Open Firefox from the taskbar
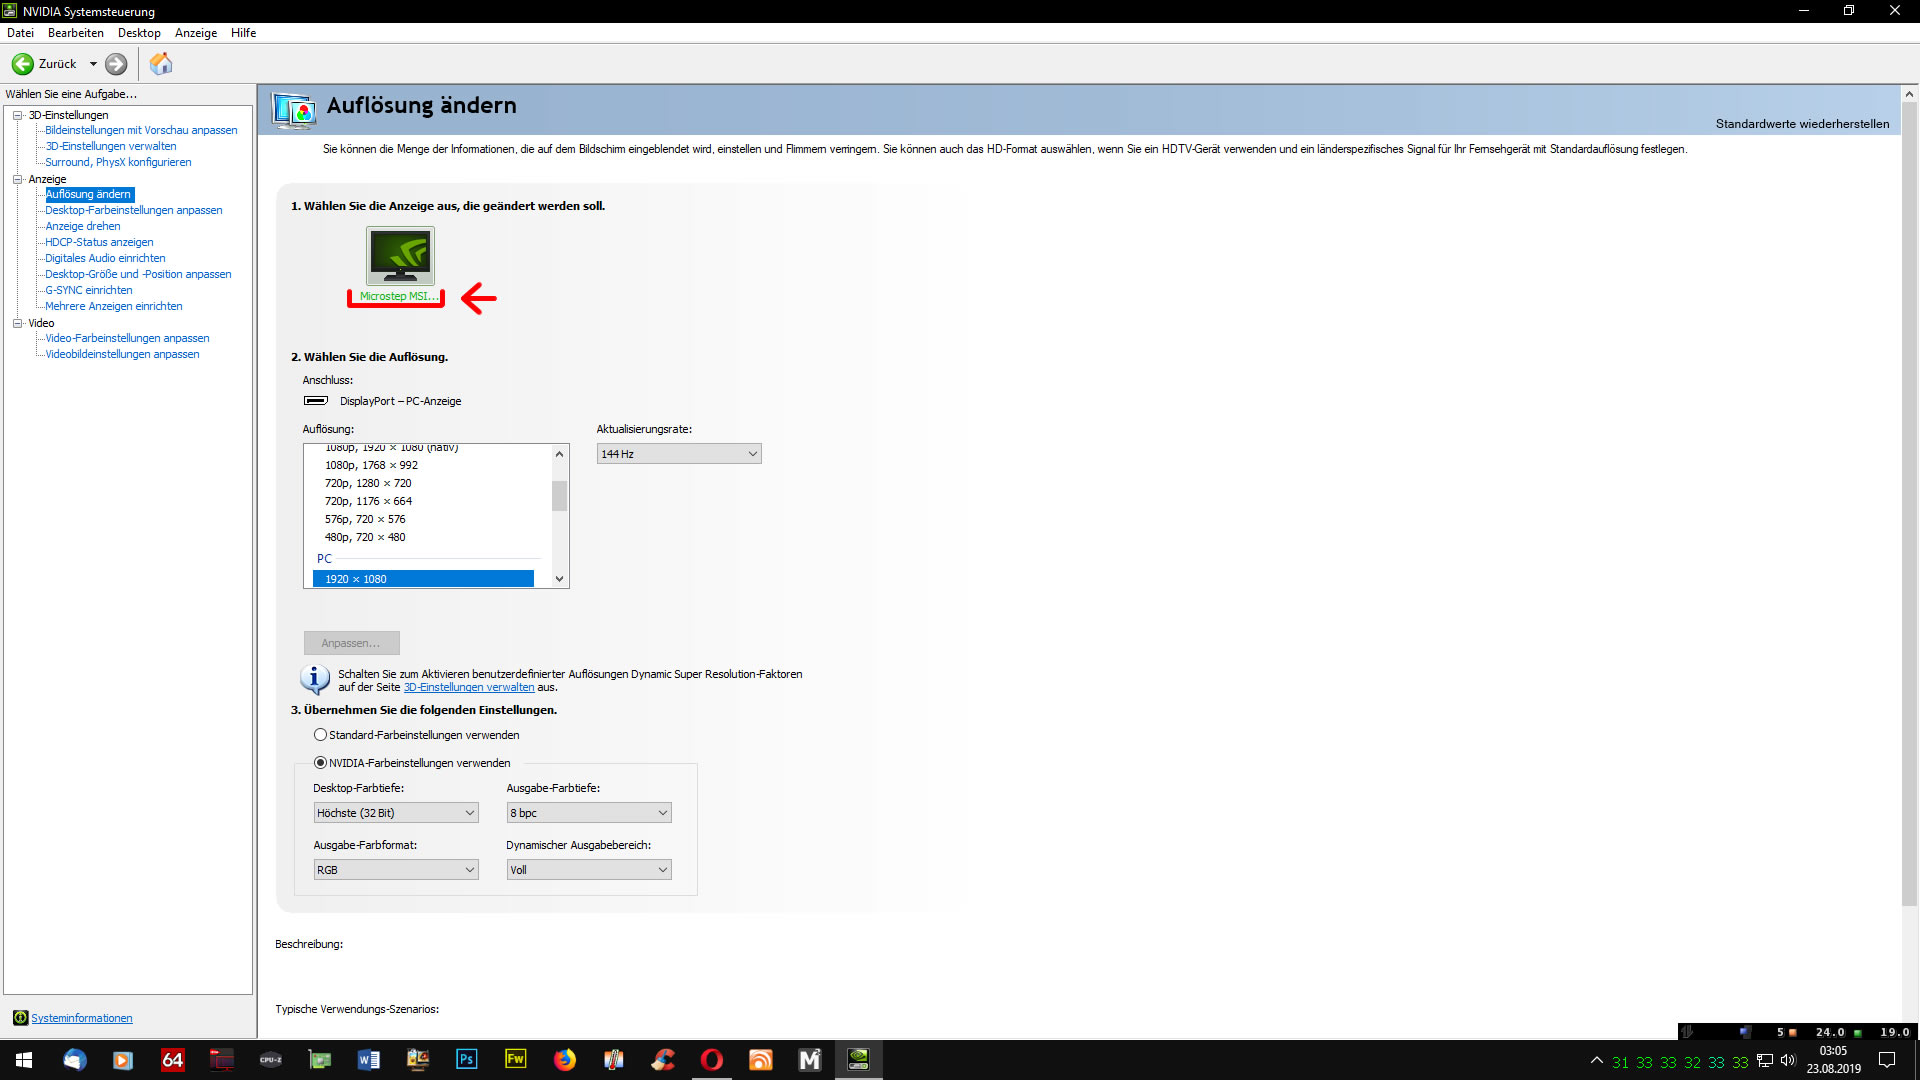1920x1080 pixels. (x=565, y=1059)
